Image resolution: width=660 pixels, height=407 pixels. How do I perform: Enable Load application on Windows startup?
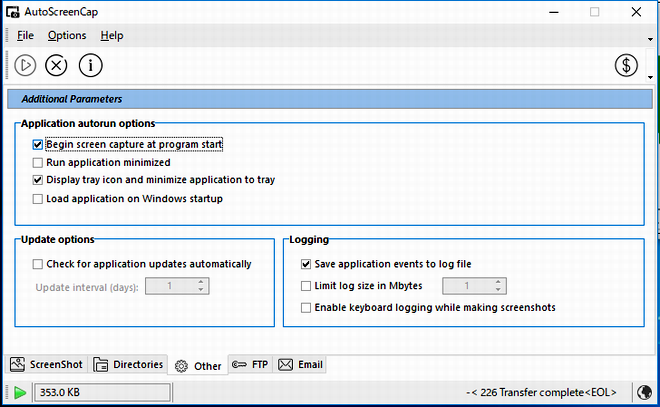[x=37, y=199]
